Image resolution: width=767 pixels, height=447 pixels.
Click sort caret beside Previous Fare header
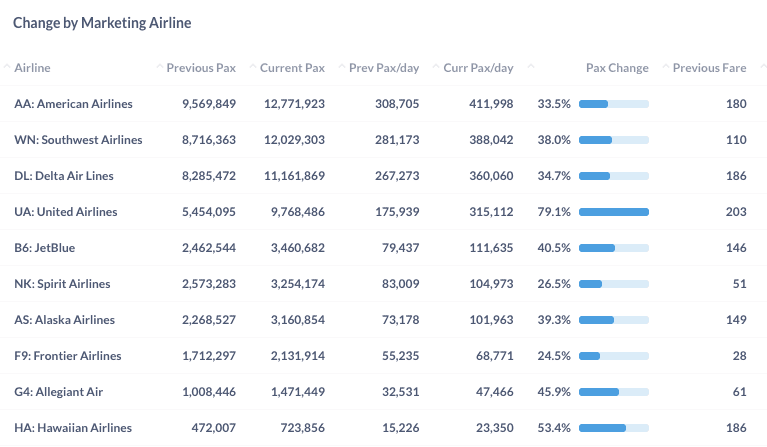(x=666, y=67)
